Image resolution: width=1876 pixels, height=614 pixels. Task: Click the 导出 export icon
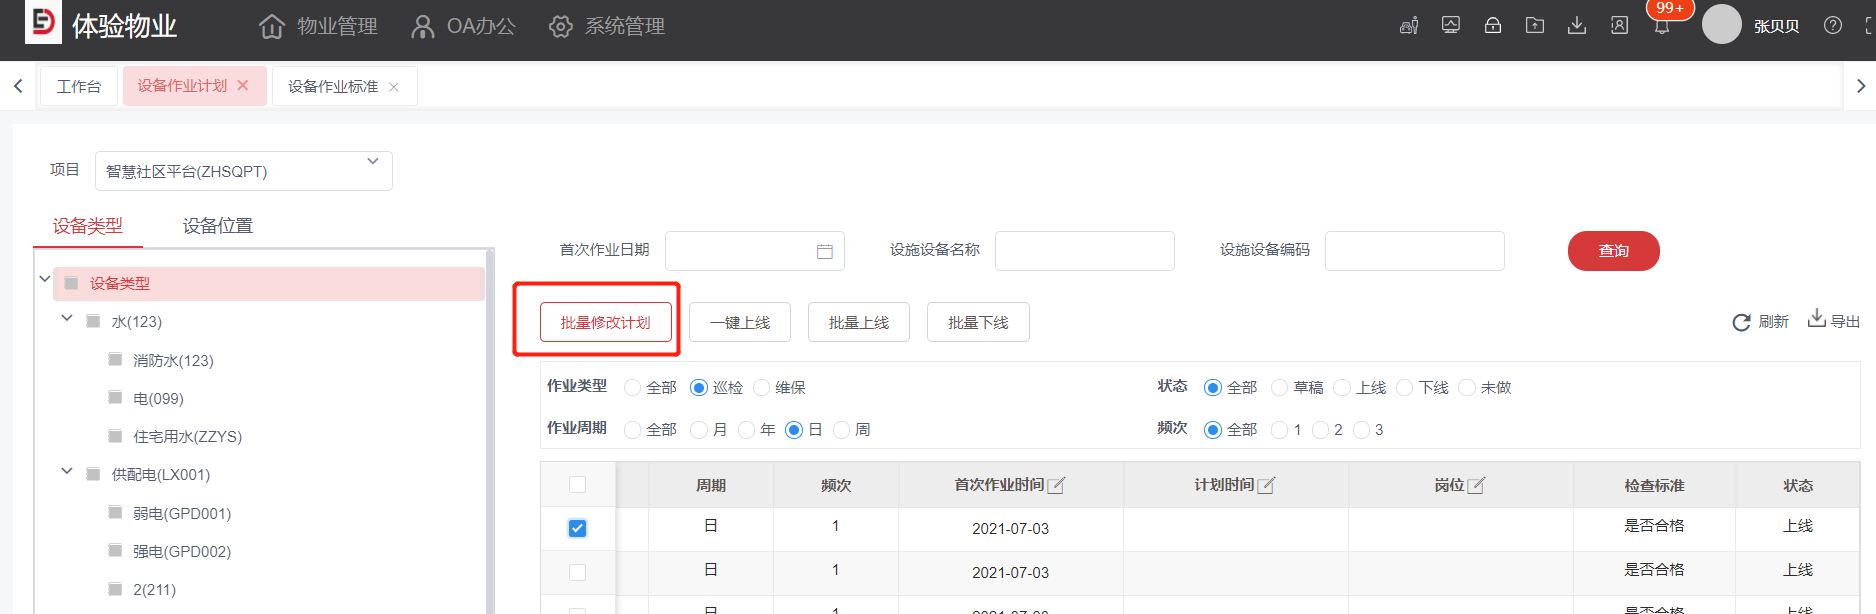[1817, 319]
